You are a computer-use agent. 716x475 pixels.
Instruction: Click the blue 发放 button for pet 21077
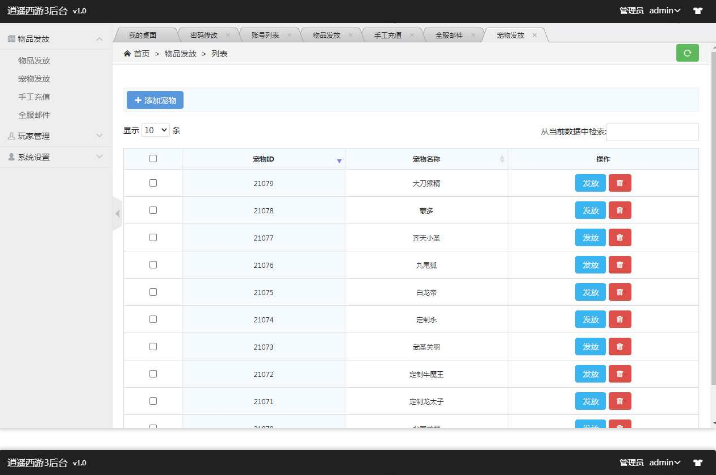coord(590,238)
